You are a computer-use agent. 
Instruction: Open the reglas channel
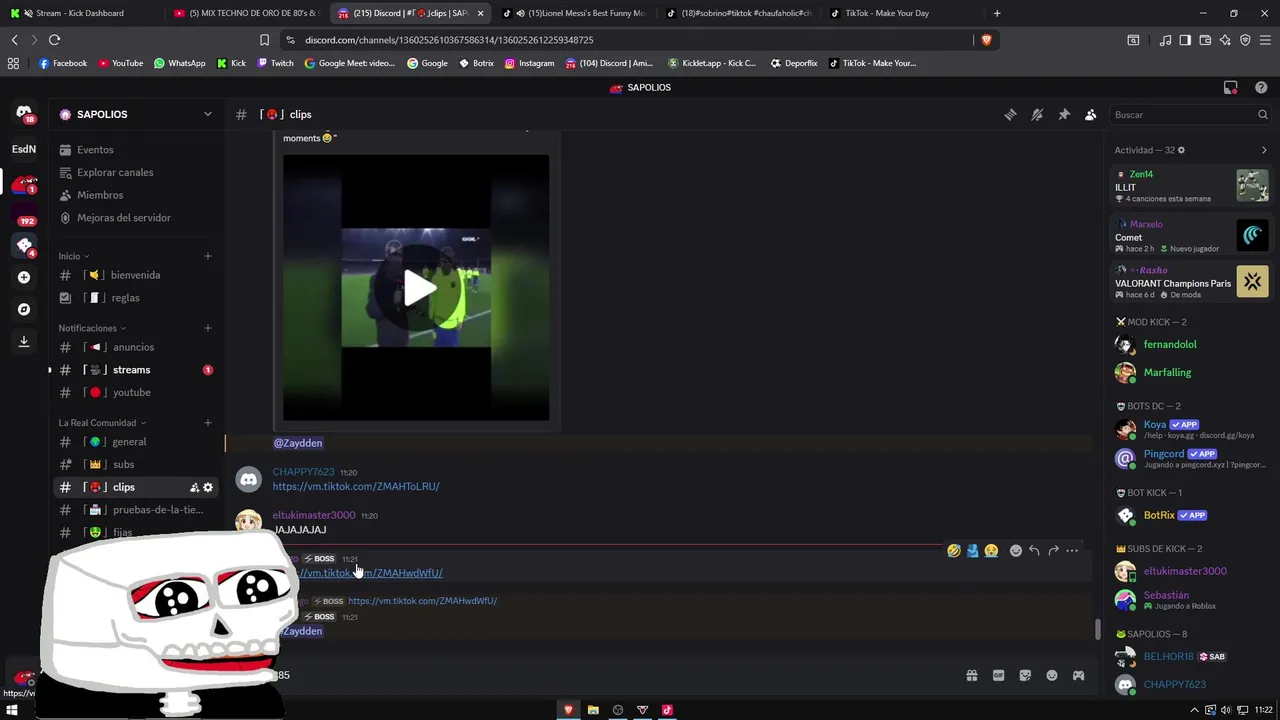point(135,298)
